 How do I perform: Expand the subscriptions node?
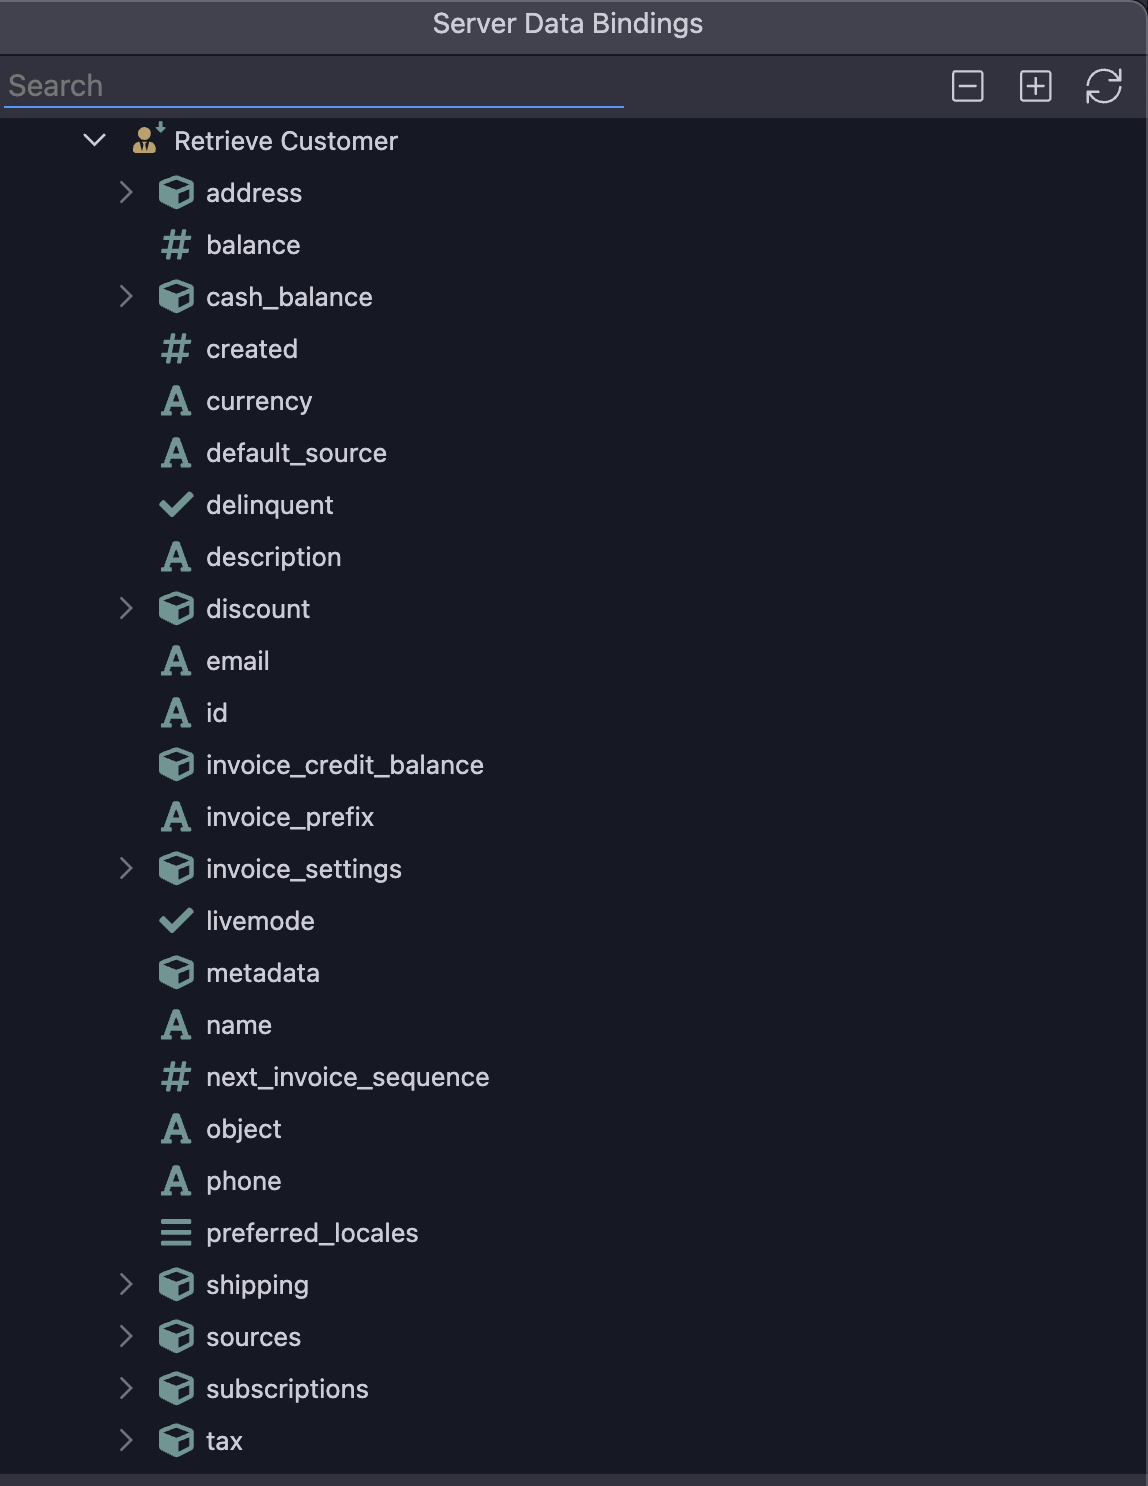pyautogui.click(x=126, y=1388)
